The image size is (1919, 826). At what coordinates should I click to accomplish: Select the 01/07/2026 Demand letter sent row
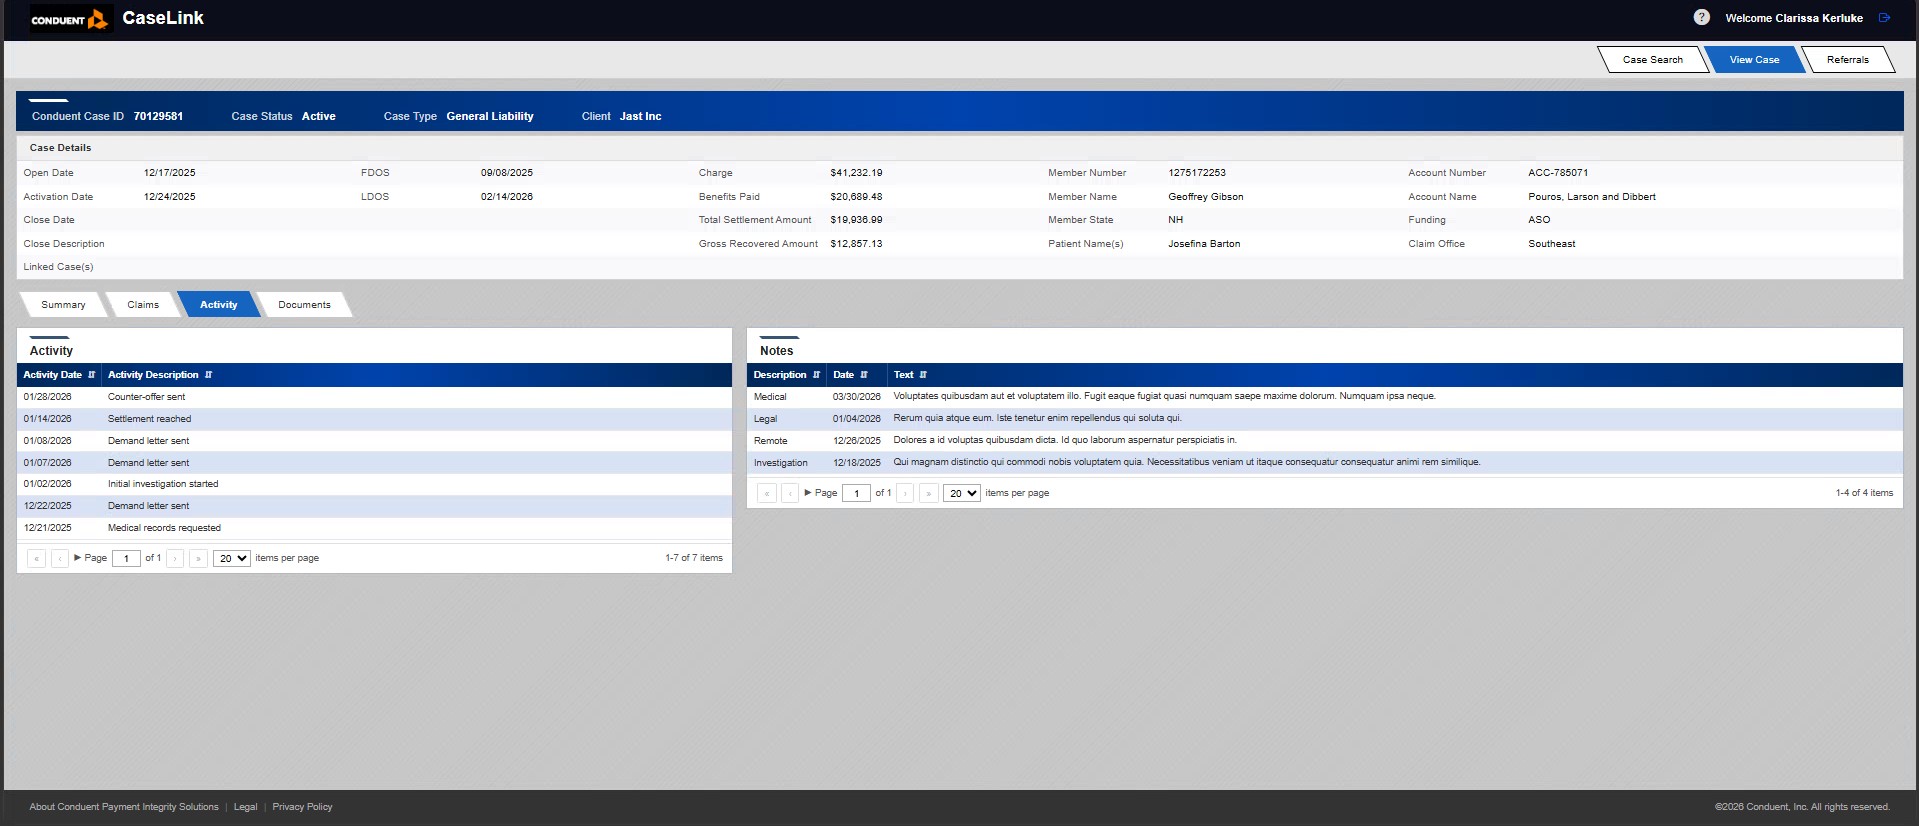(375, 463)
